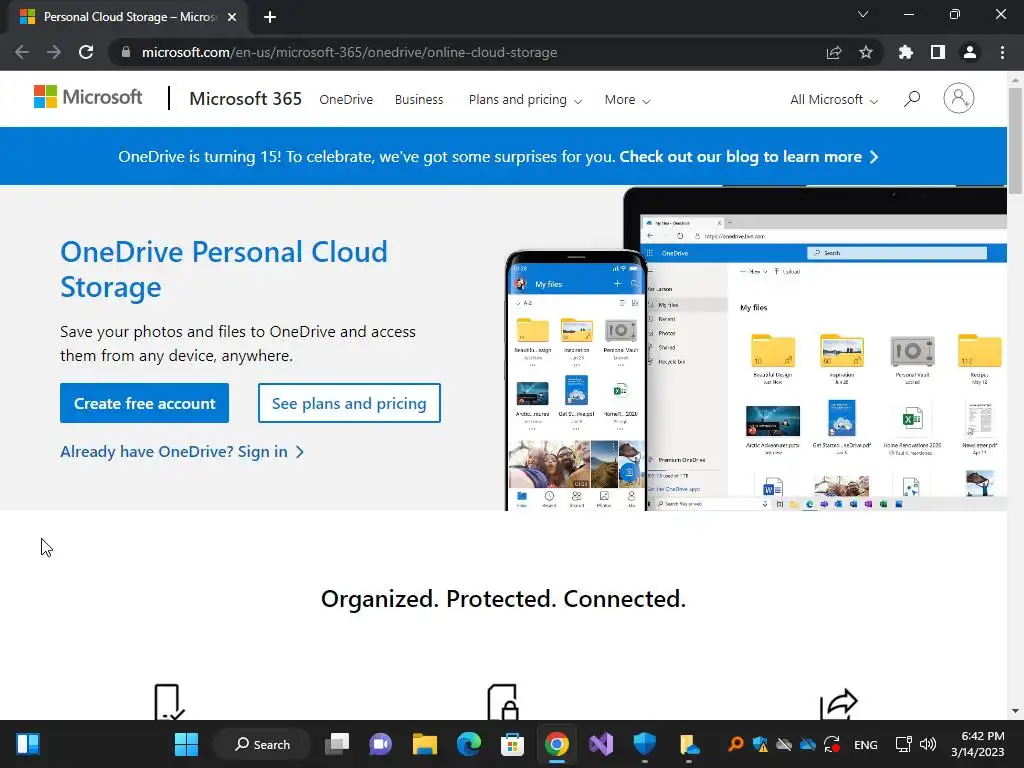Viewport: 1024px width, 768px height.
Task: Click the OneDrive cloud tray icon
Action: click(x=808, y=744)
